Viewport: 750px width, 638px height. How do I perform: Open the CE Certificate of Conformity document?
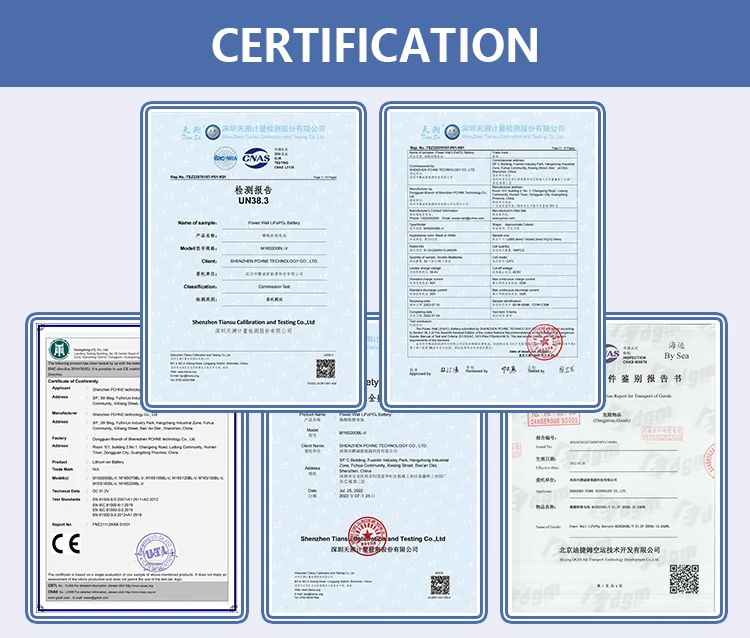tap(136, 468)
